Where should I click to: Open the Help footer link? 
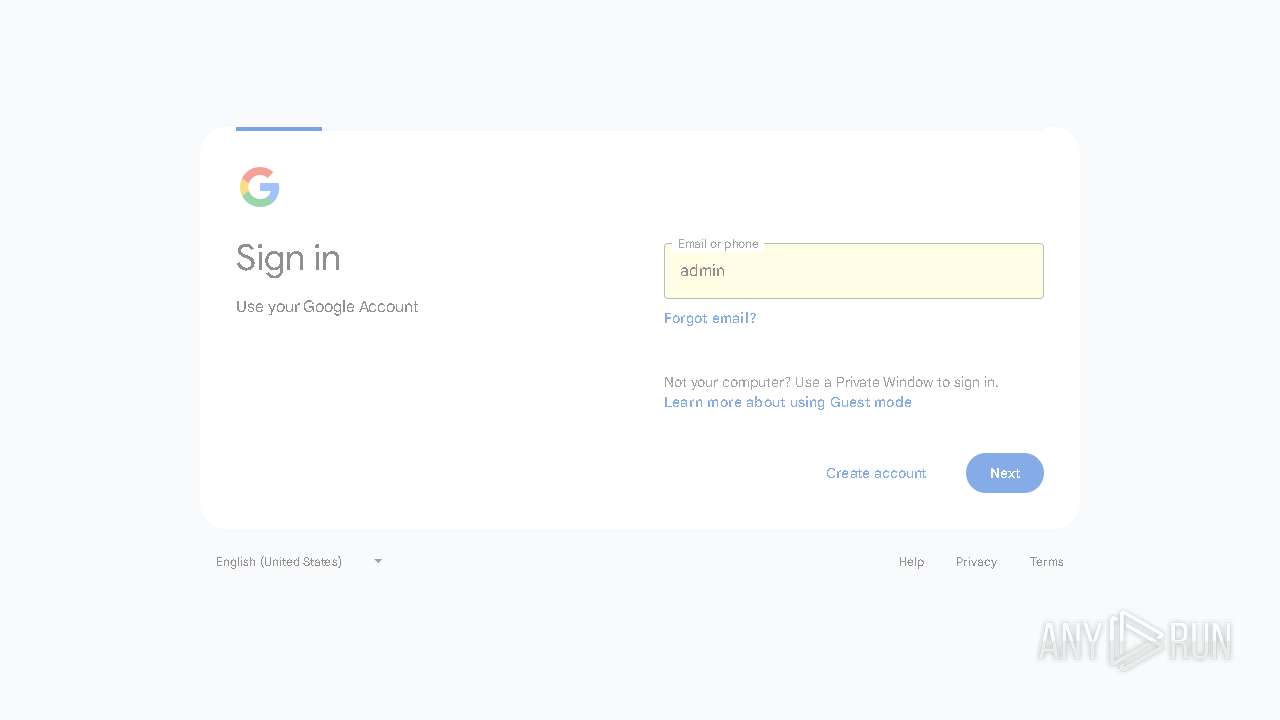(x=911, y=562)
